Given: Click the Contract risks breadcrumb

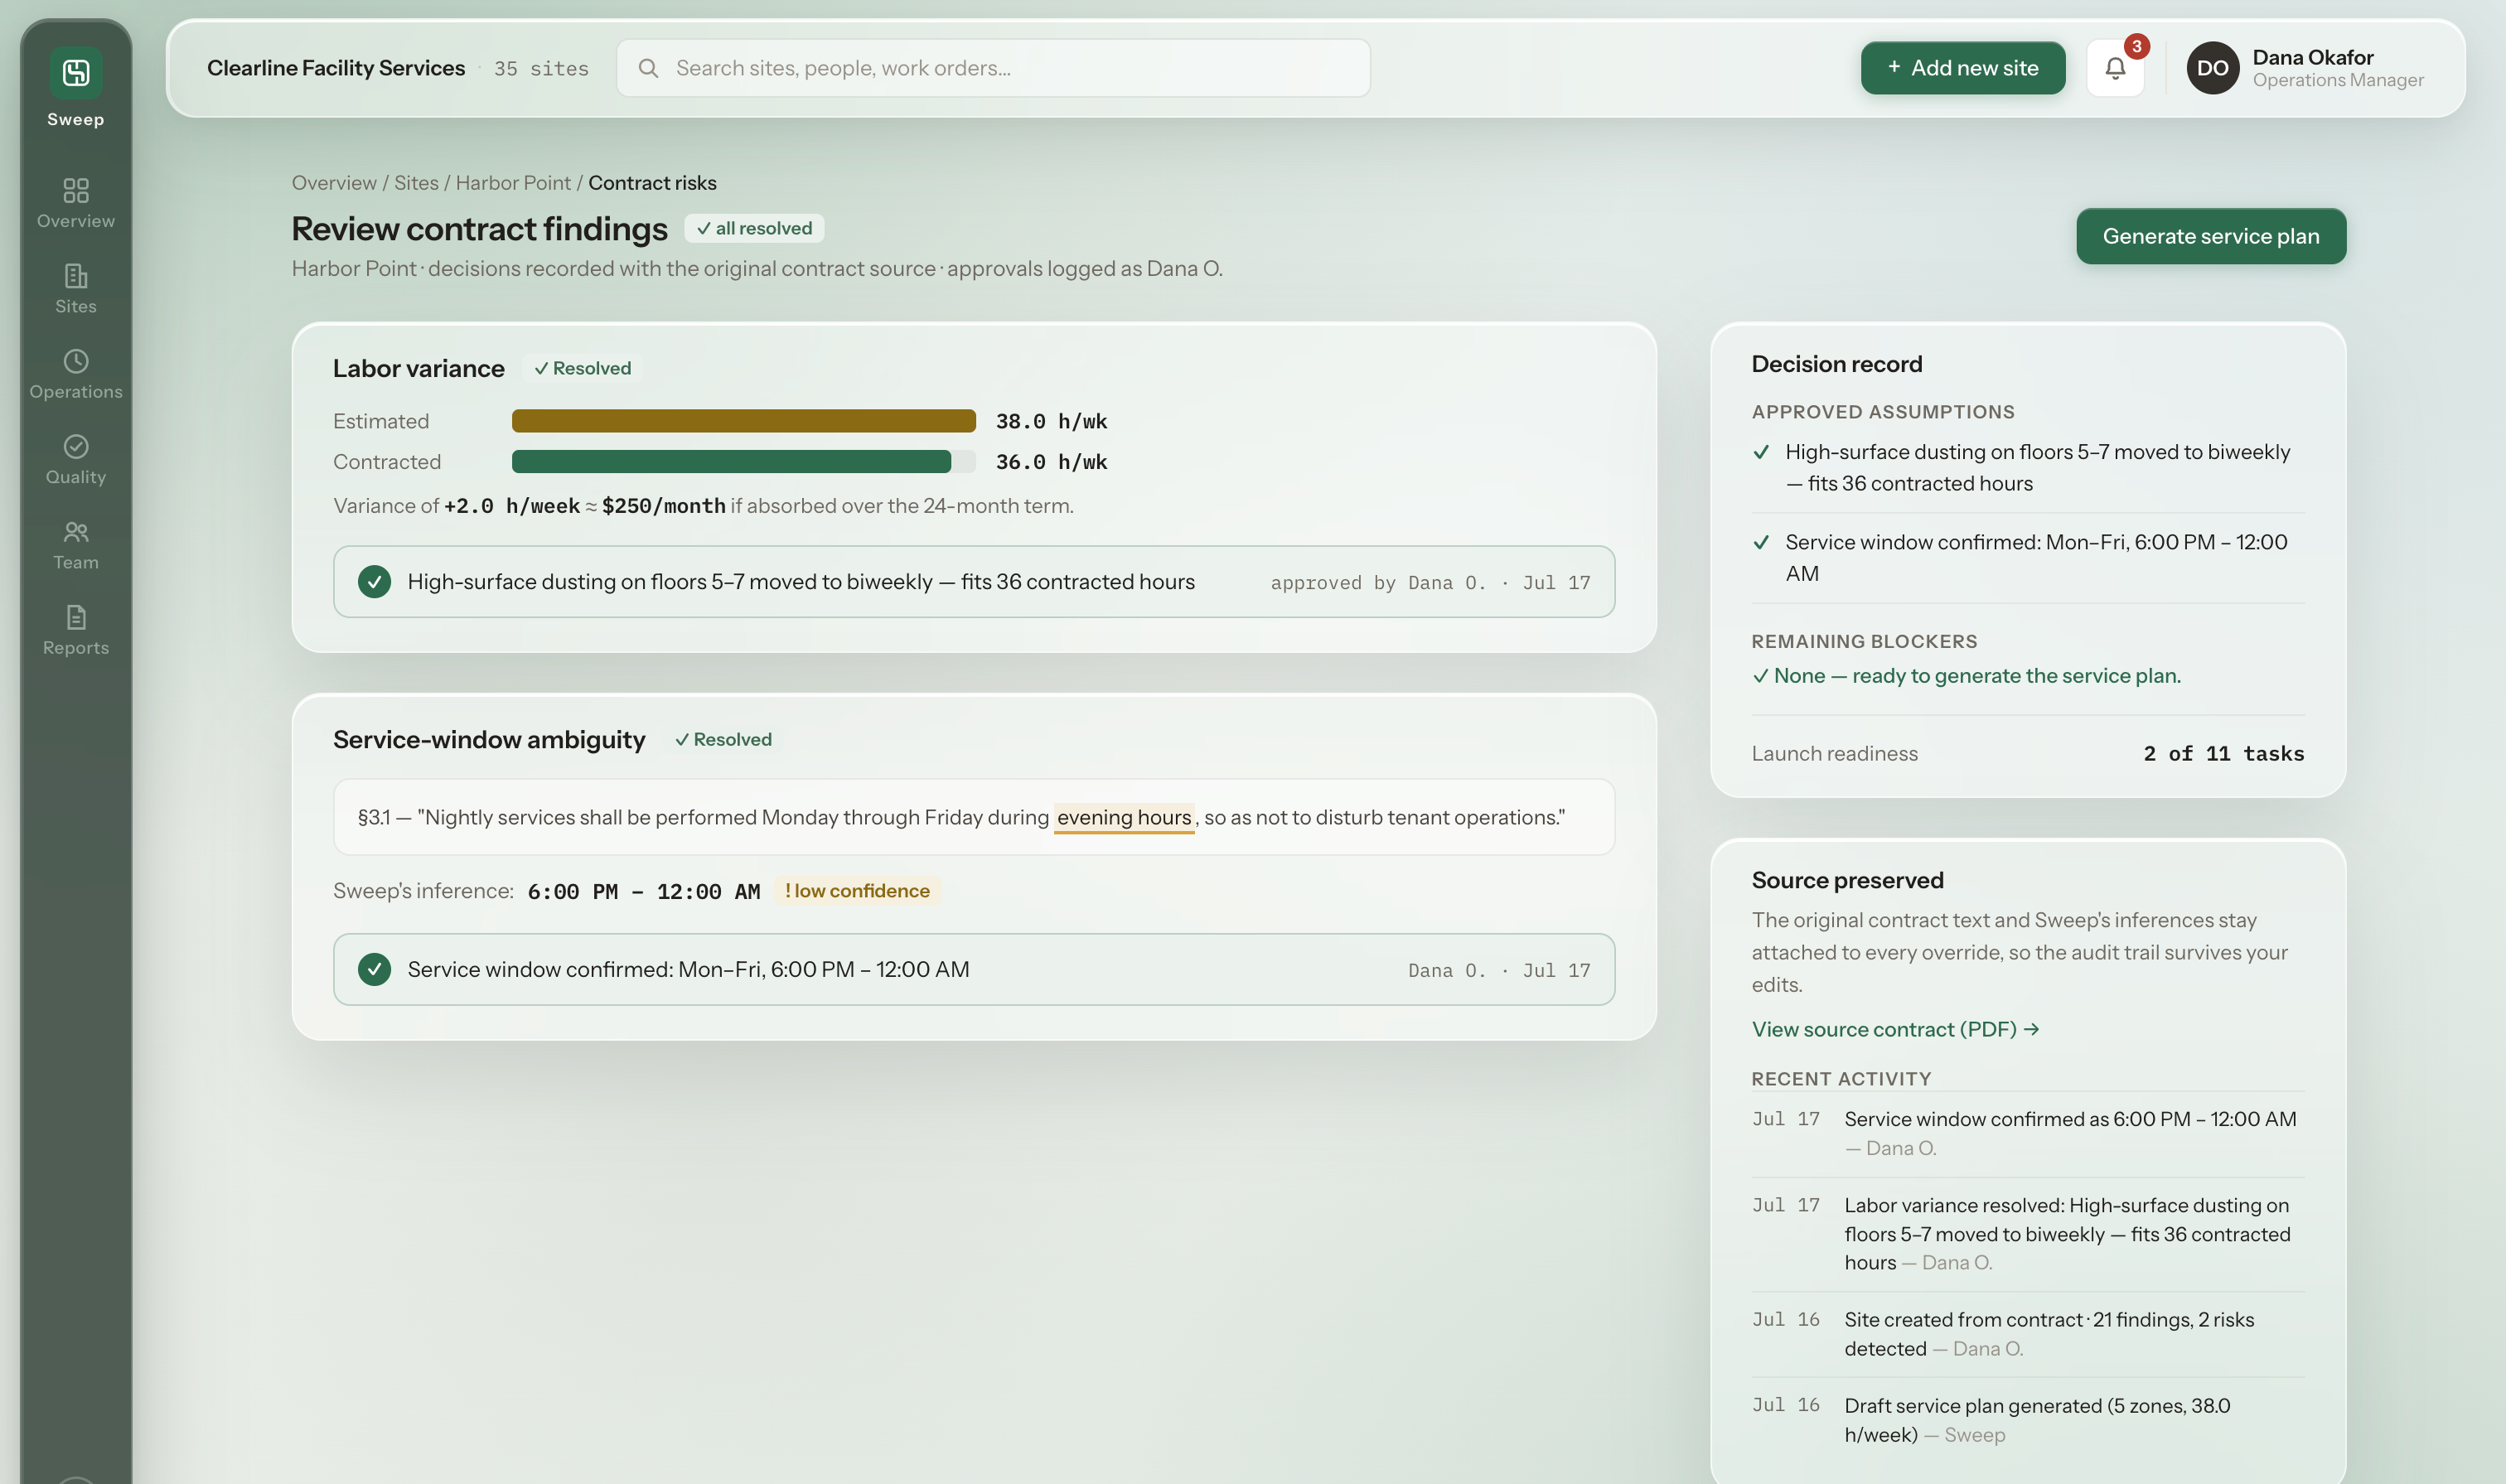Looking at the screenshot, I should tap(652, 183).
